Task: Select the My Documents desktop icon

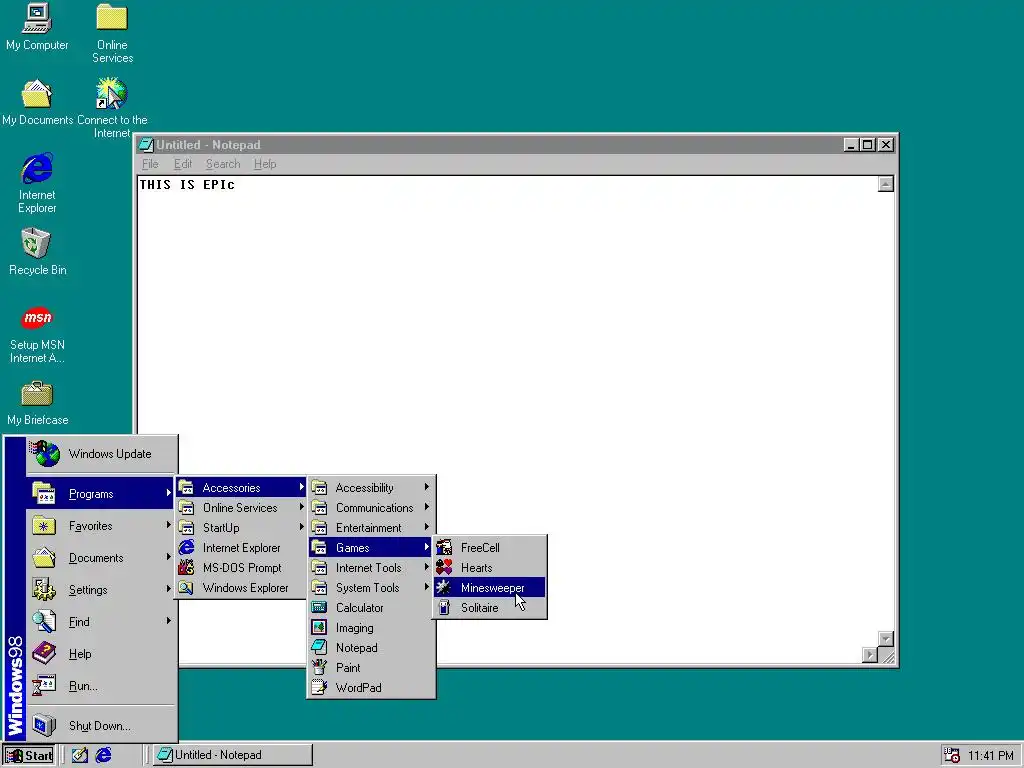Action: point(37,103)
